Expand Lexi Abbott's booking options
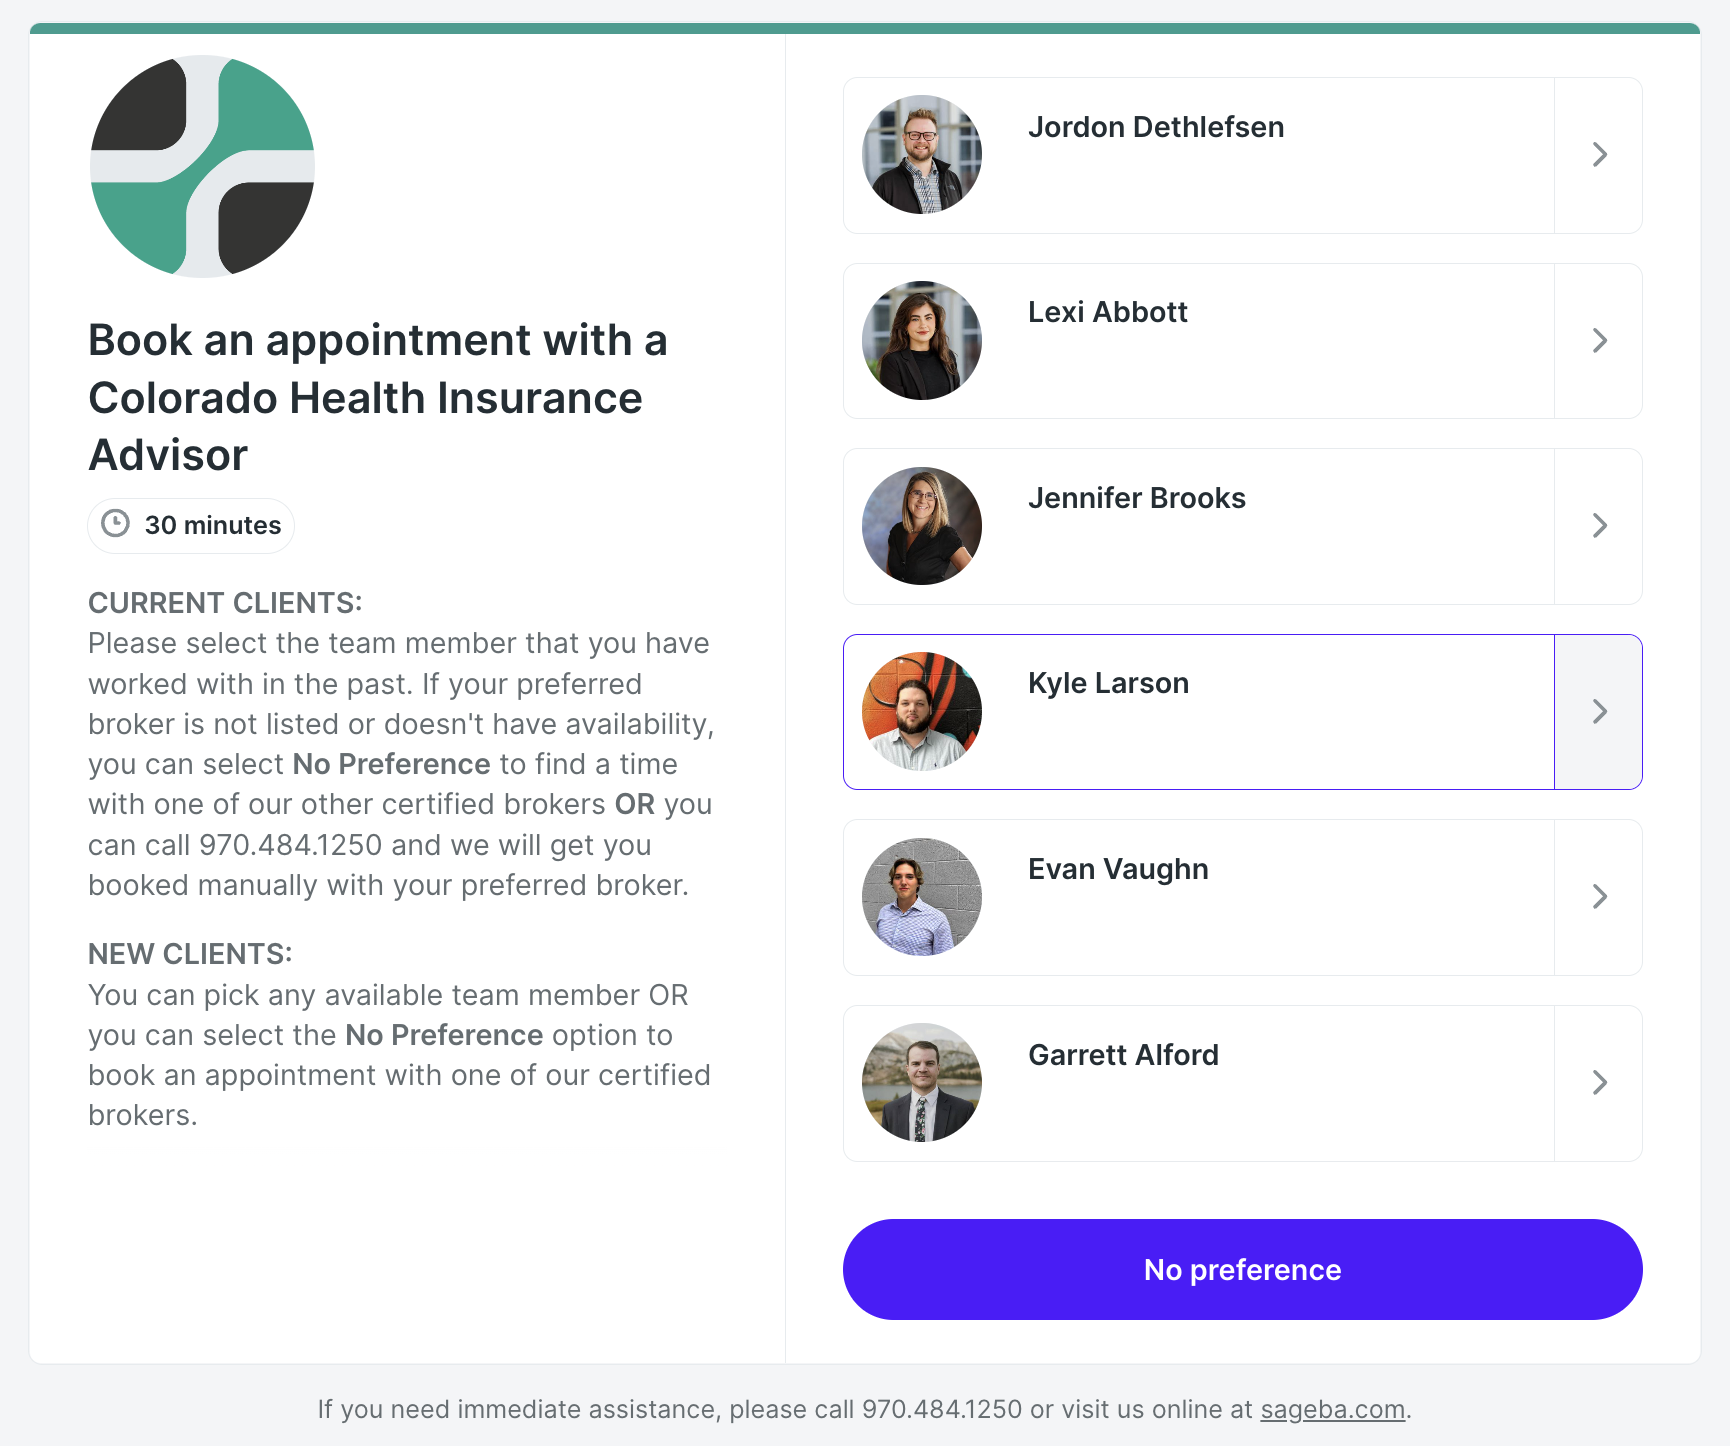The height and width of the screenshot is (1446, 1730). click(x=1599, y=340)
